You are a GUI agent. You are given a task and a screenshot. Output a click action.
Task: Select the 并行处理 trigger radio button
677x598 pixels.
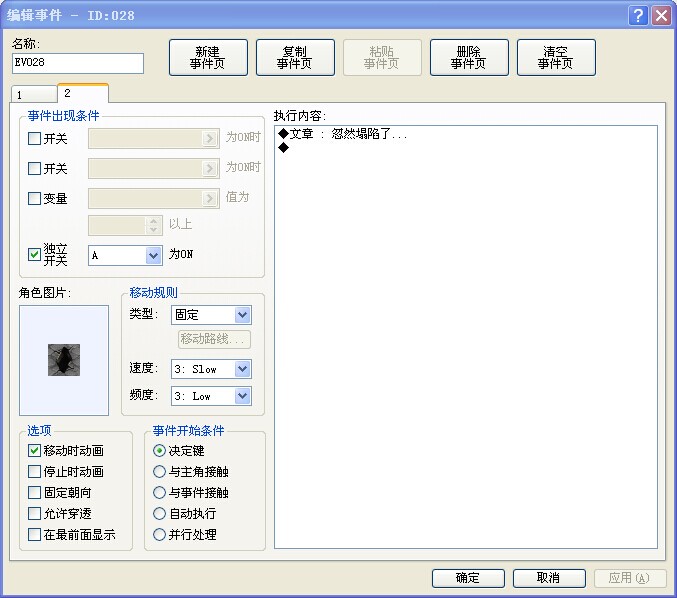(x=159, y=535)
